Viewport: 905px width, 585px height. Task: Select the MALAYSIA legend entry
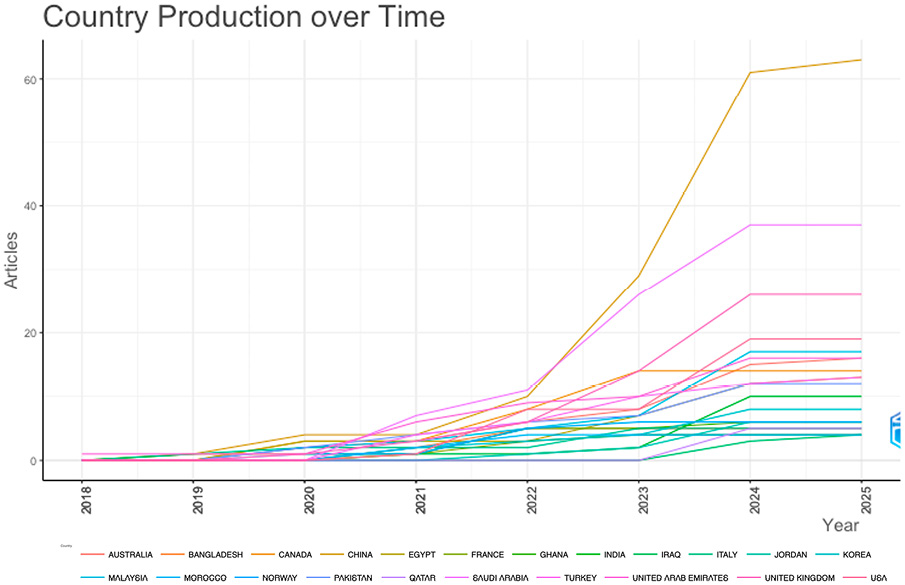131,578
